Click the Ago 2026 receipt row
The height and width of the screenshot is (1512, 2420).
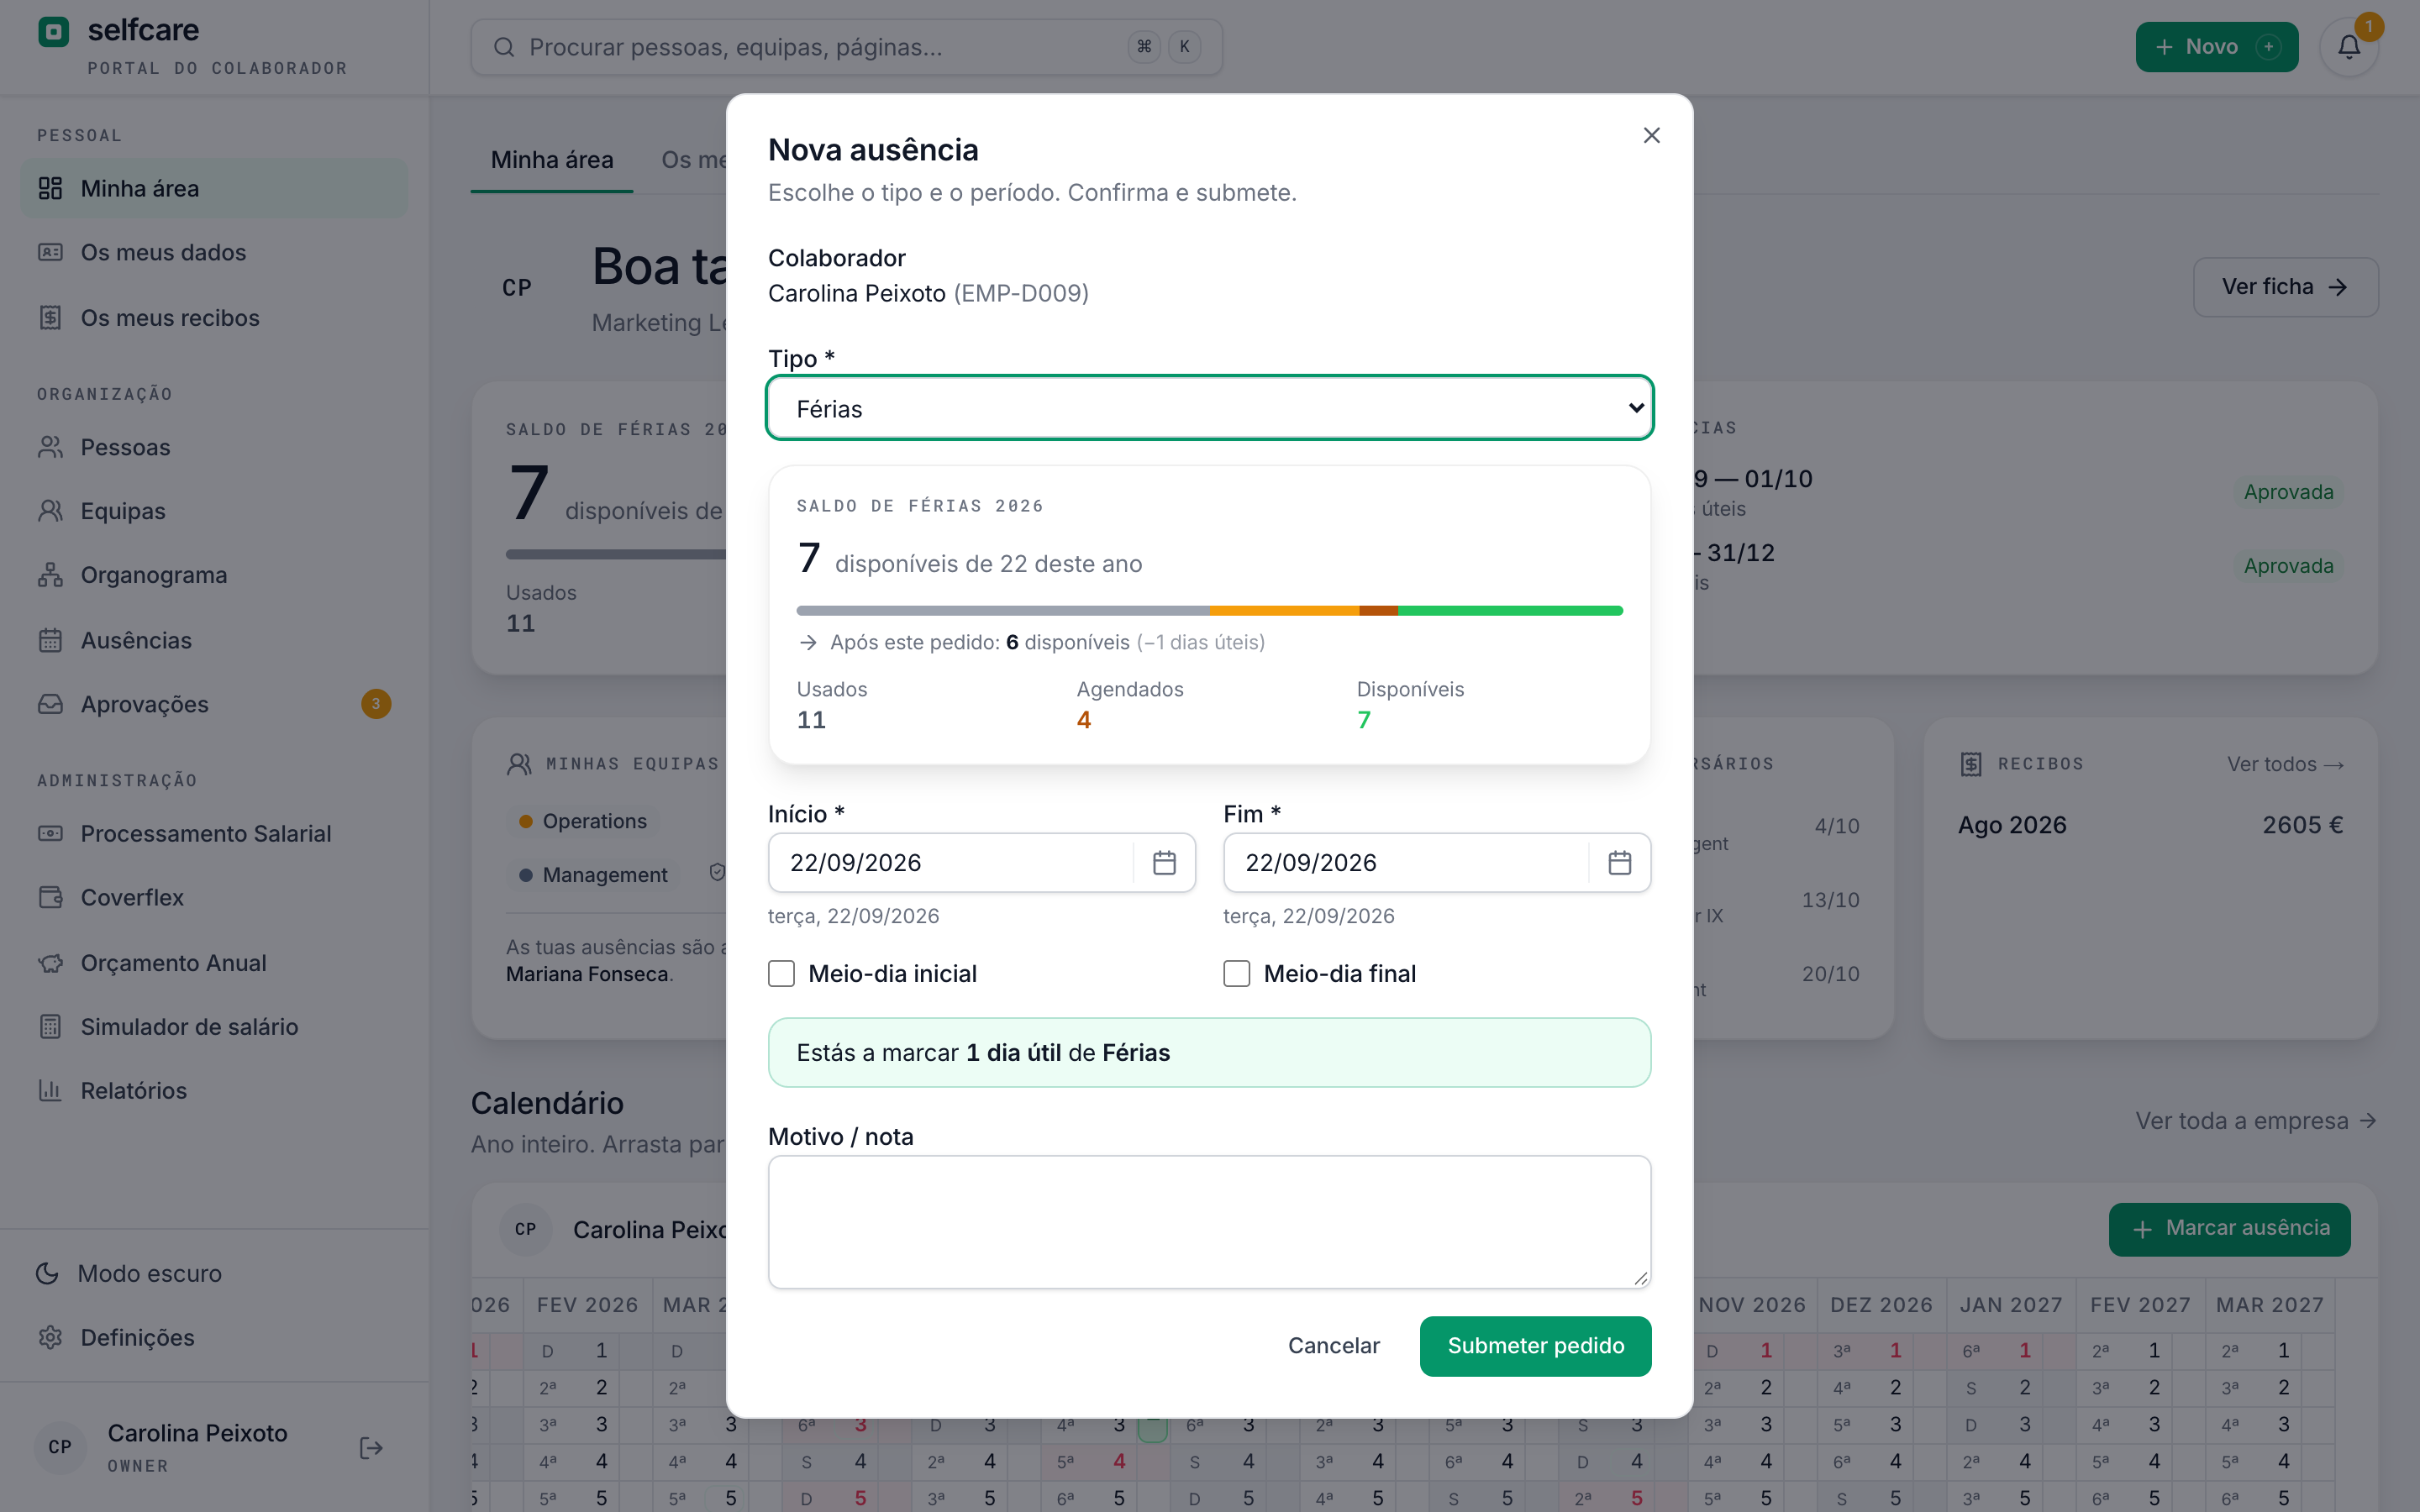(x=2150, y=825)
